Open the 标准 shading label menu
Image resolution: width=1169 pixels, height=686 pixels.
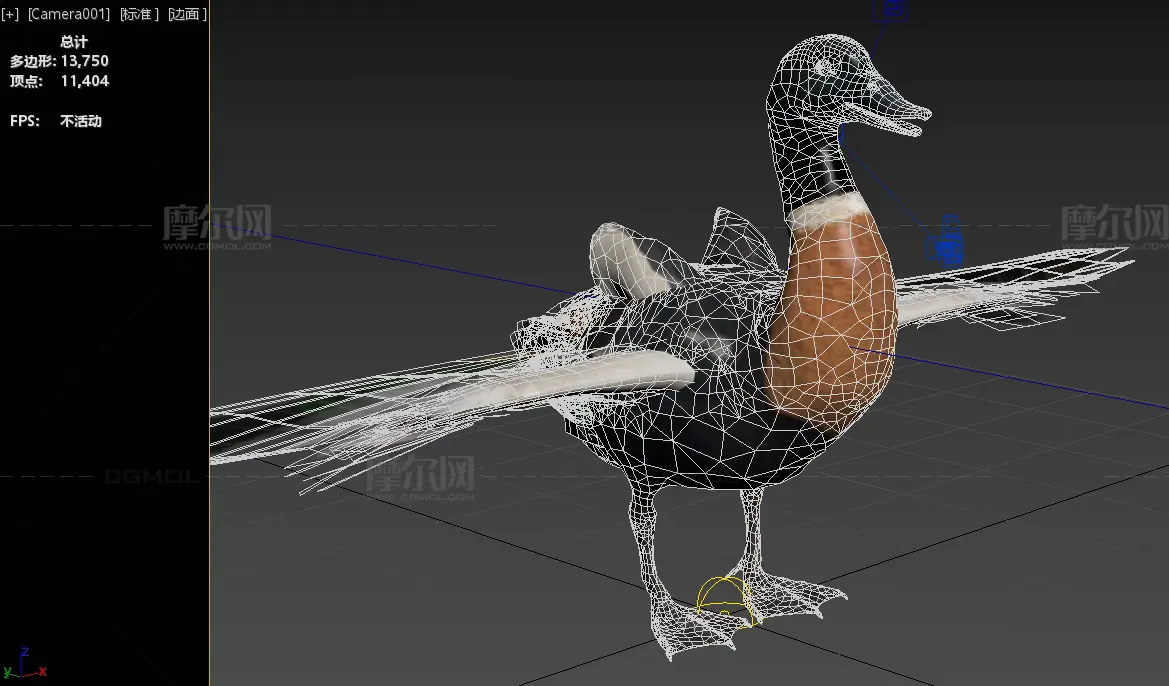coord(139,14)
